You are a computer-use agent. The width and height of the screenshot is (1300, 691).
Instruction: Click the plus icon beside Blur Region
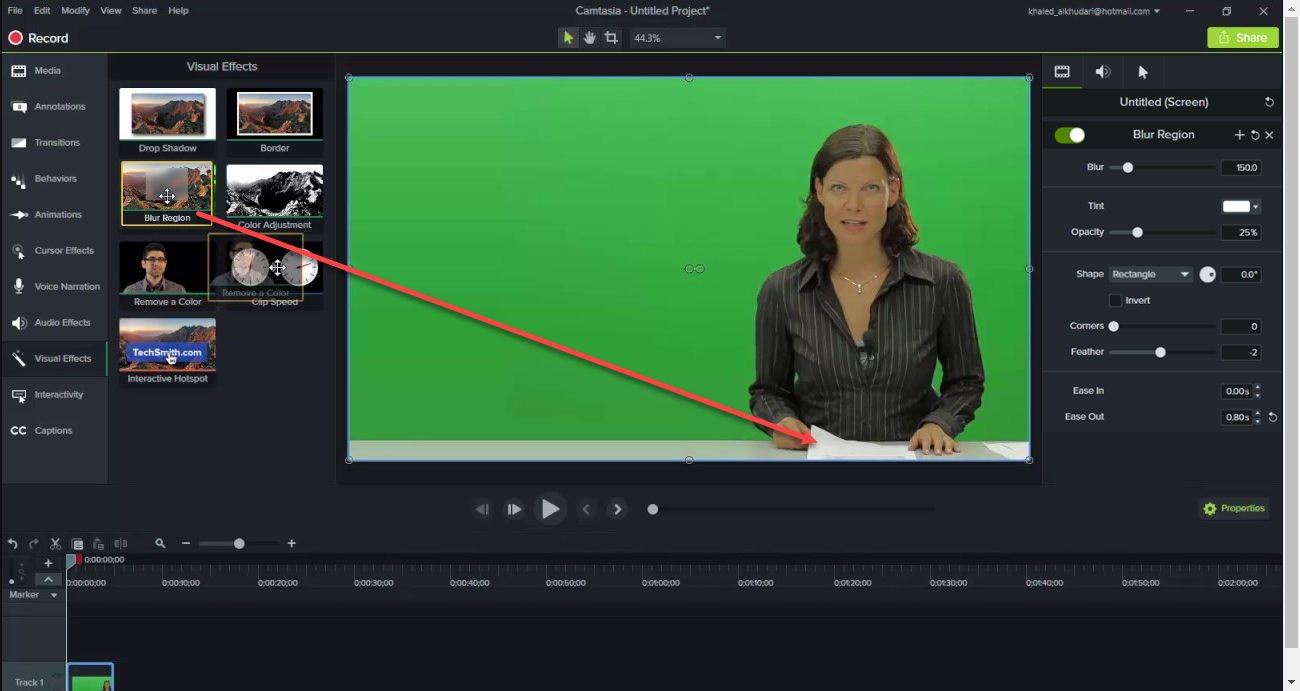pos(1240,135)
